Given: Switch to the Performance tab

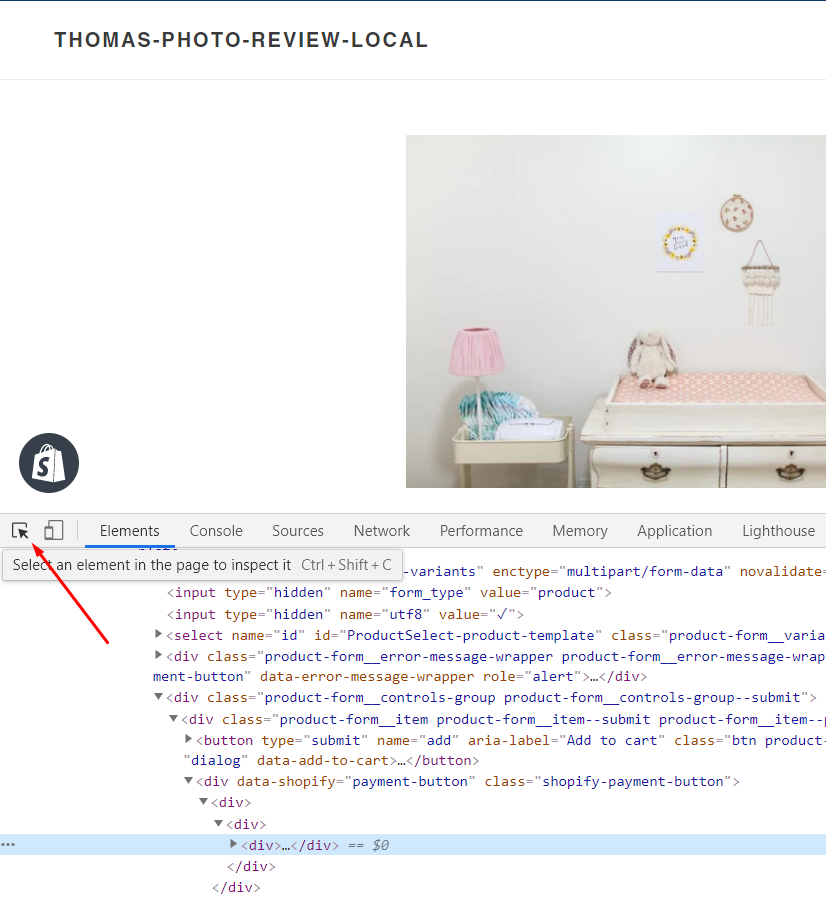Looking at the screenshot, I should coord(481,531).
